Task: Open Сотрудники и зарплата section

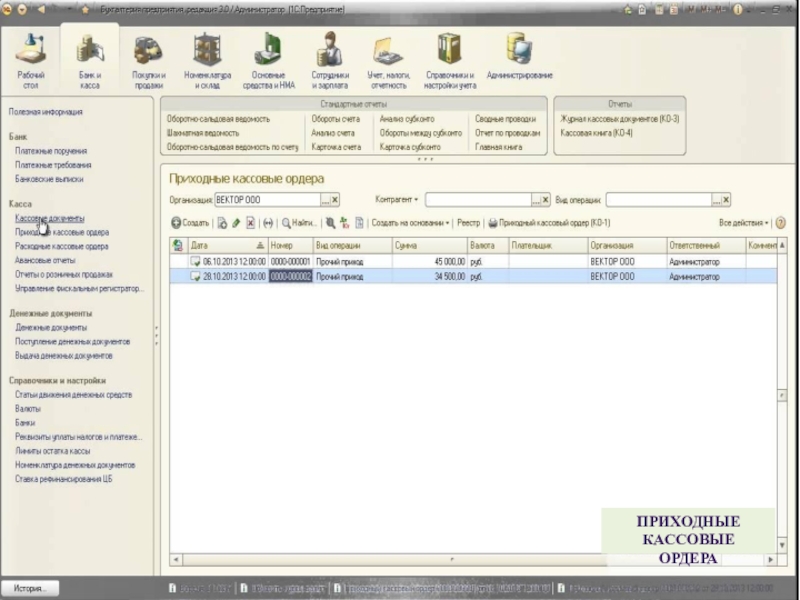Action: coord(329,60)
